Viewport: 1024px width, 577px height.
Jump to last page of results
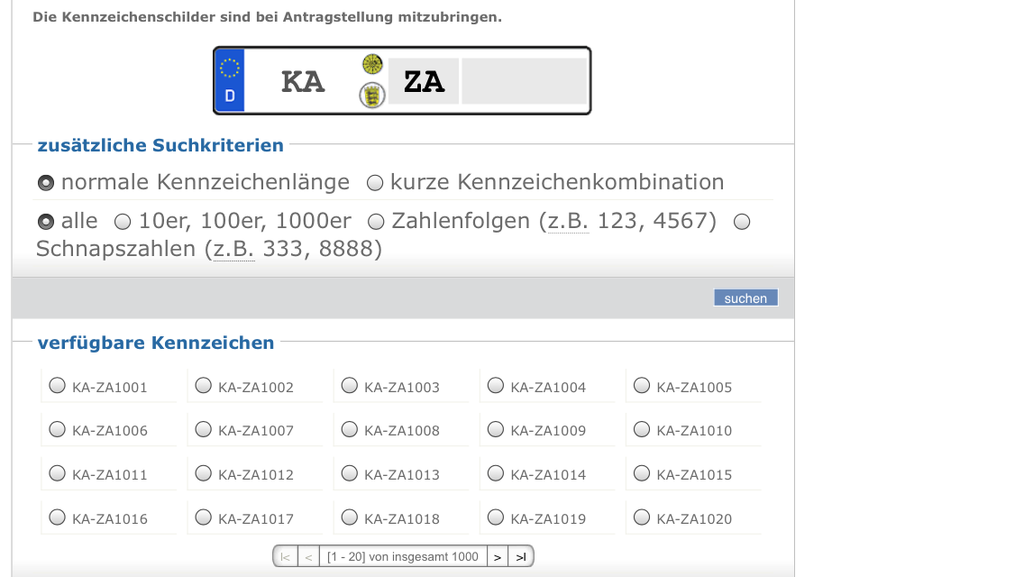pyautogui.click(x=520, y=557)
